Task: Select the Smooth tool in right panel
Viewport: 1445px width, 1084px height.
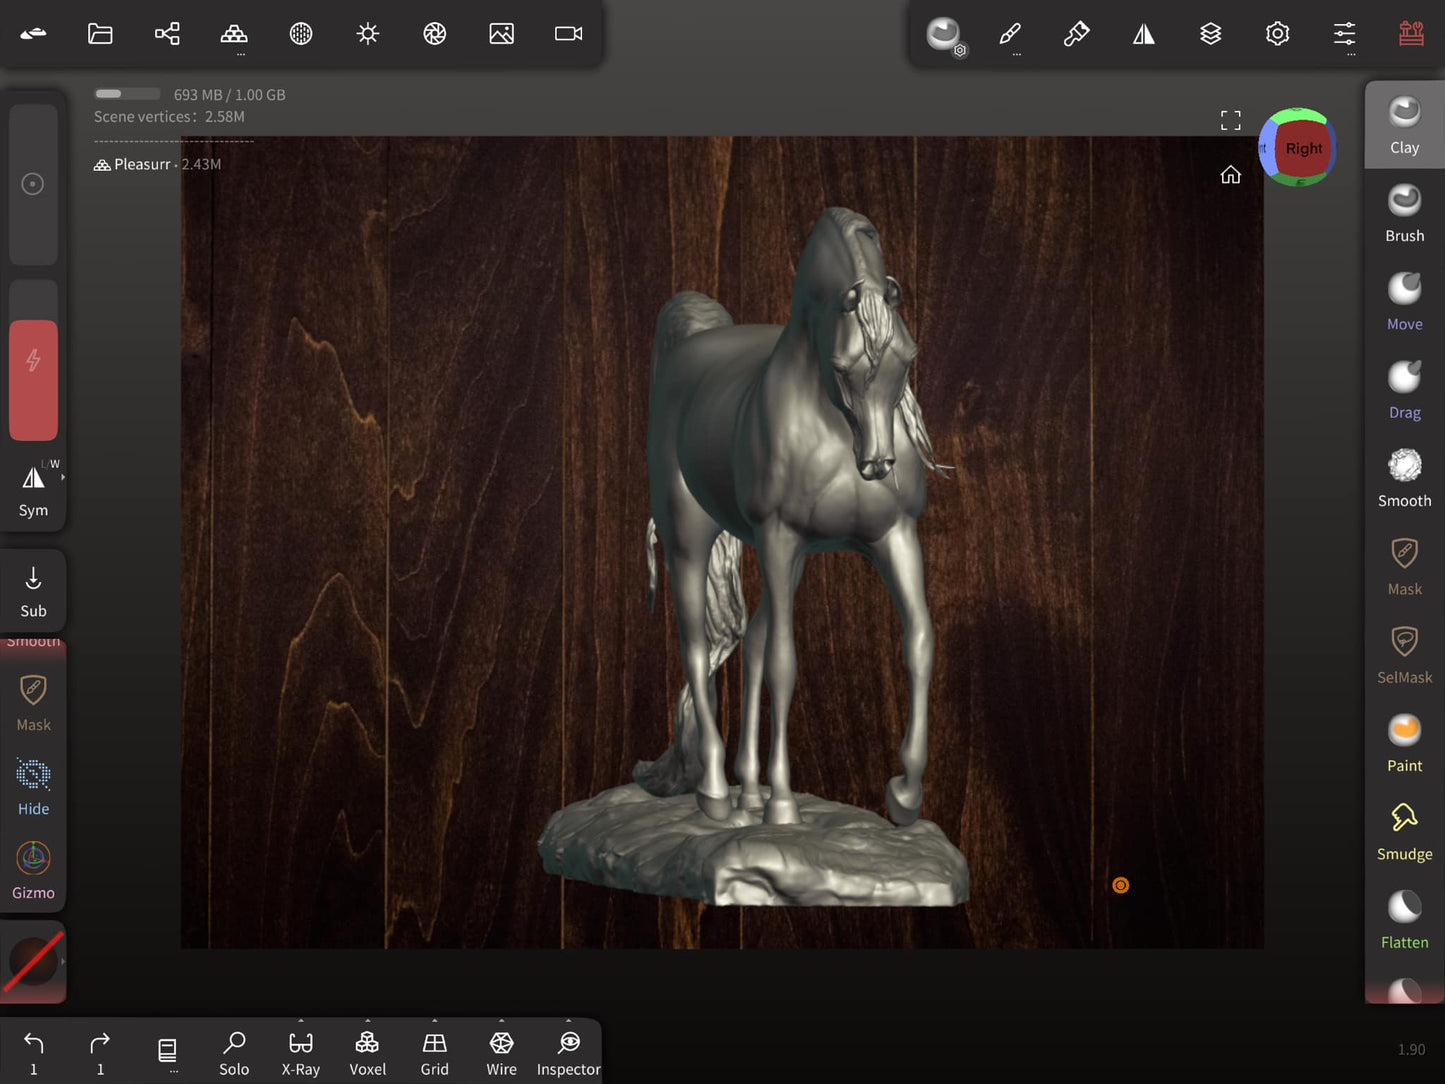Action: tap(1404, 478)
